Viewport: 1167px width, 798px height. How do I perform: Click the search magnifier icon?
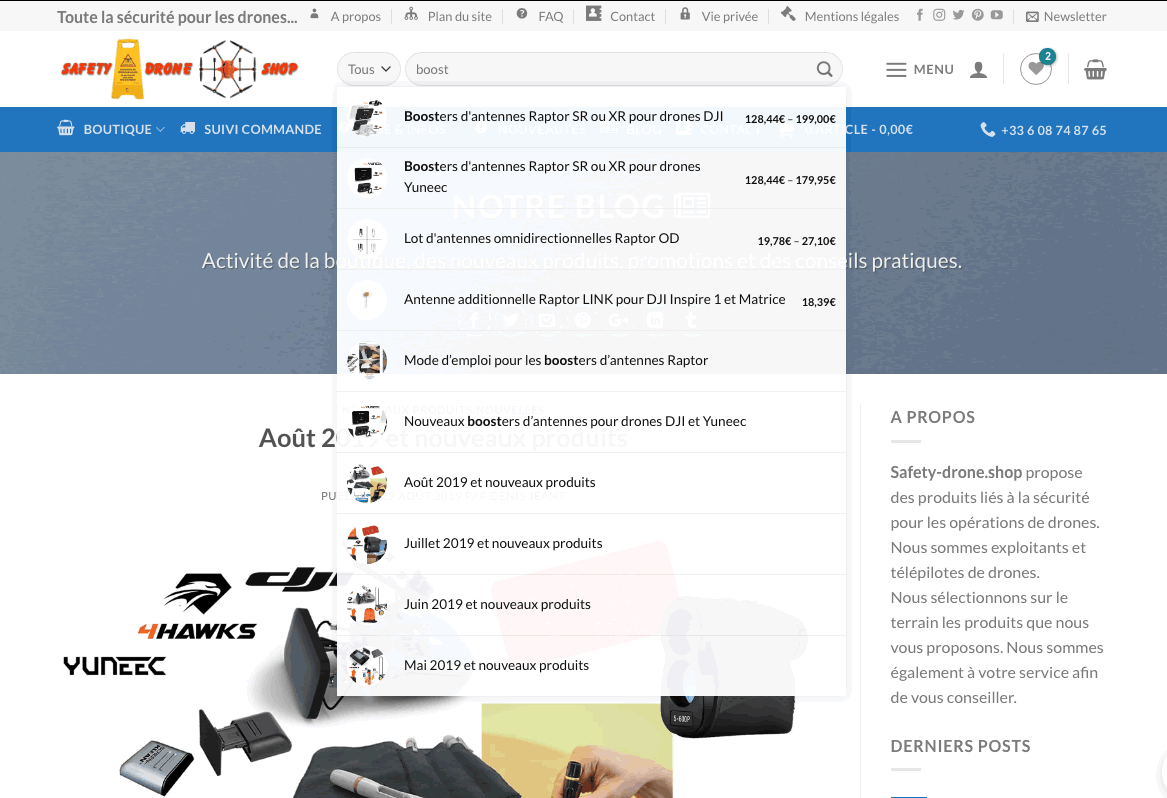pyautogui.click(x=824, y=69)
